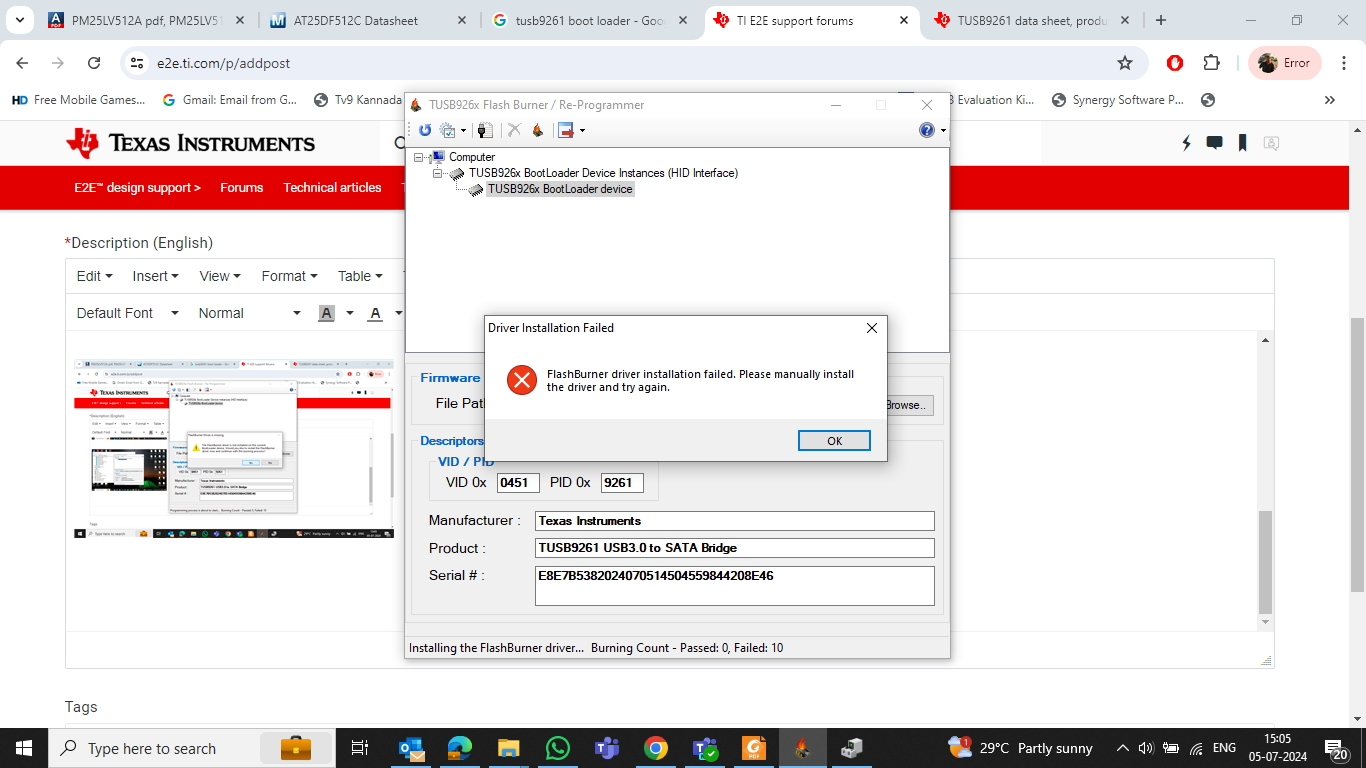Image resolution: width=1366 pixels, height=768 pixels.
Task: Open a new browser tab
Action: coord(1160,20)
